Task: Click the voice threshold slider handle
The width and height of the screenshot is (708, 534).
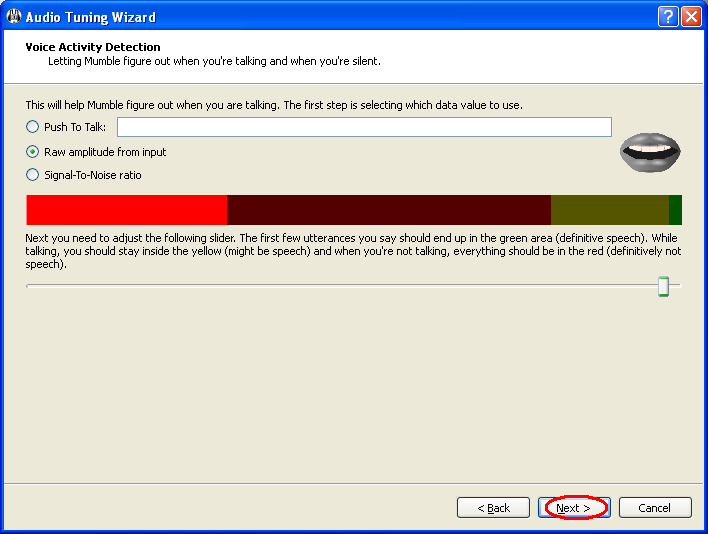Action: click(x=663, y=287)
